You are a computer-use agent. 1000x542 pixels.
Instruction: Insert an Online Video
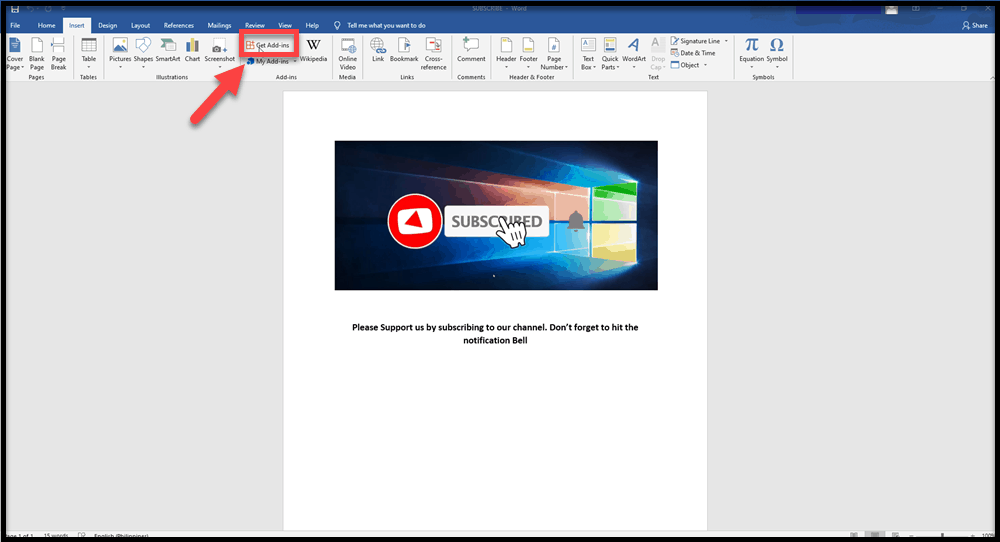[348, 54]
